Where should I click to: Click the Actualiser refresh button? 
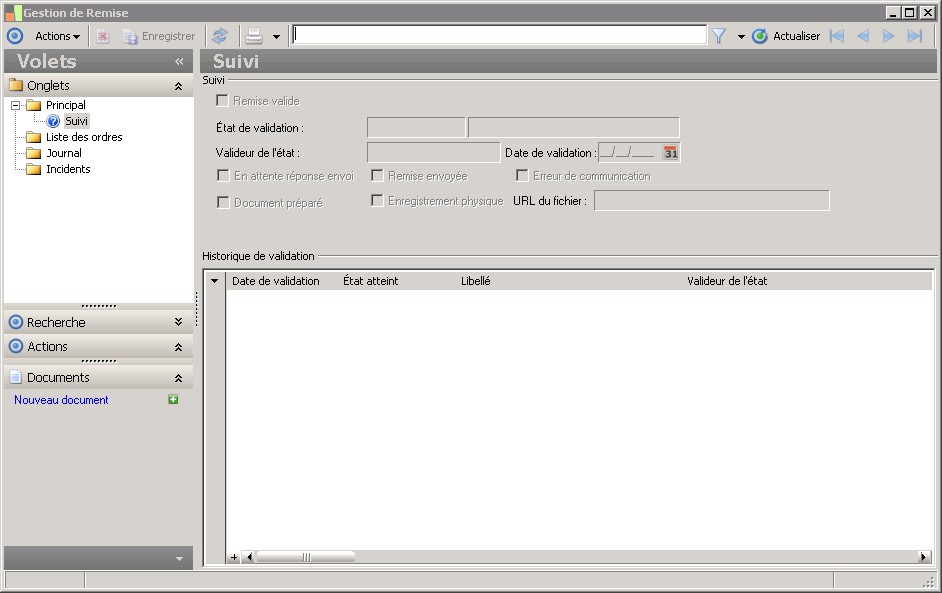tap(786, 36)
